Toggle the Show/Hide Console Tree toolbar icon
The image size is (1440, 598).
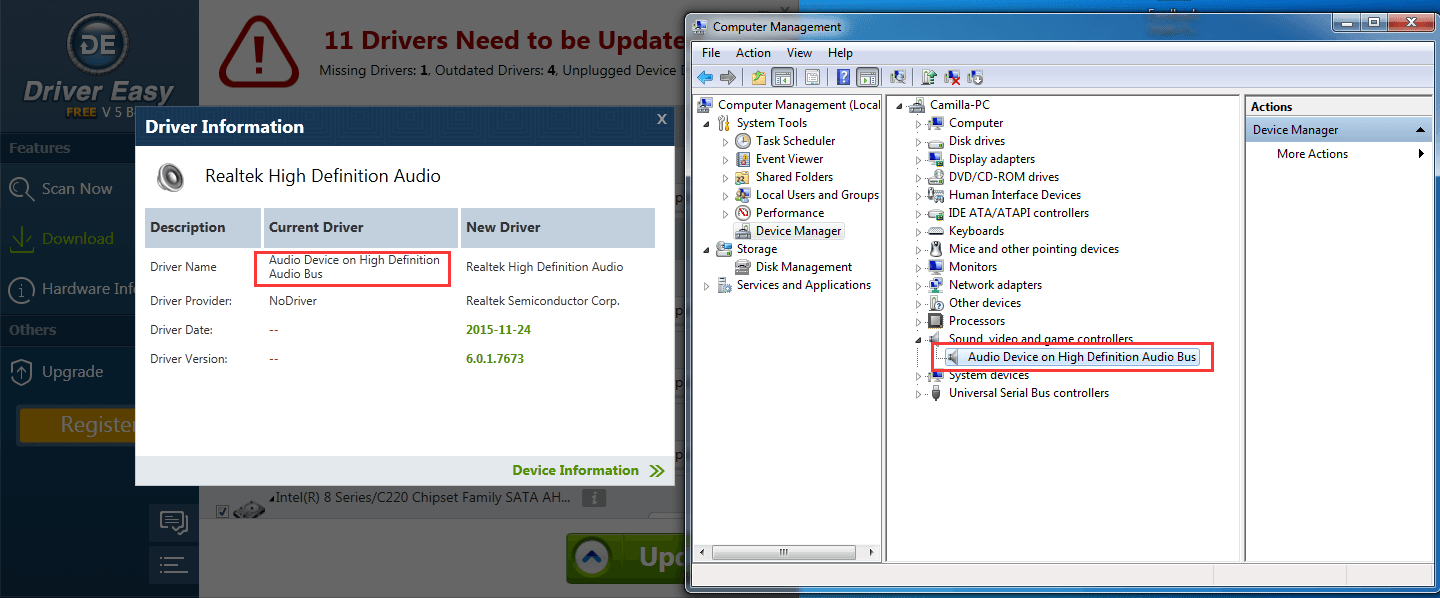click(782, 77)
